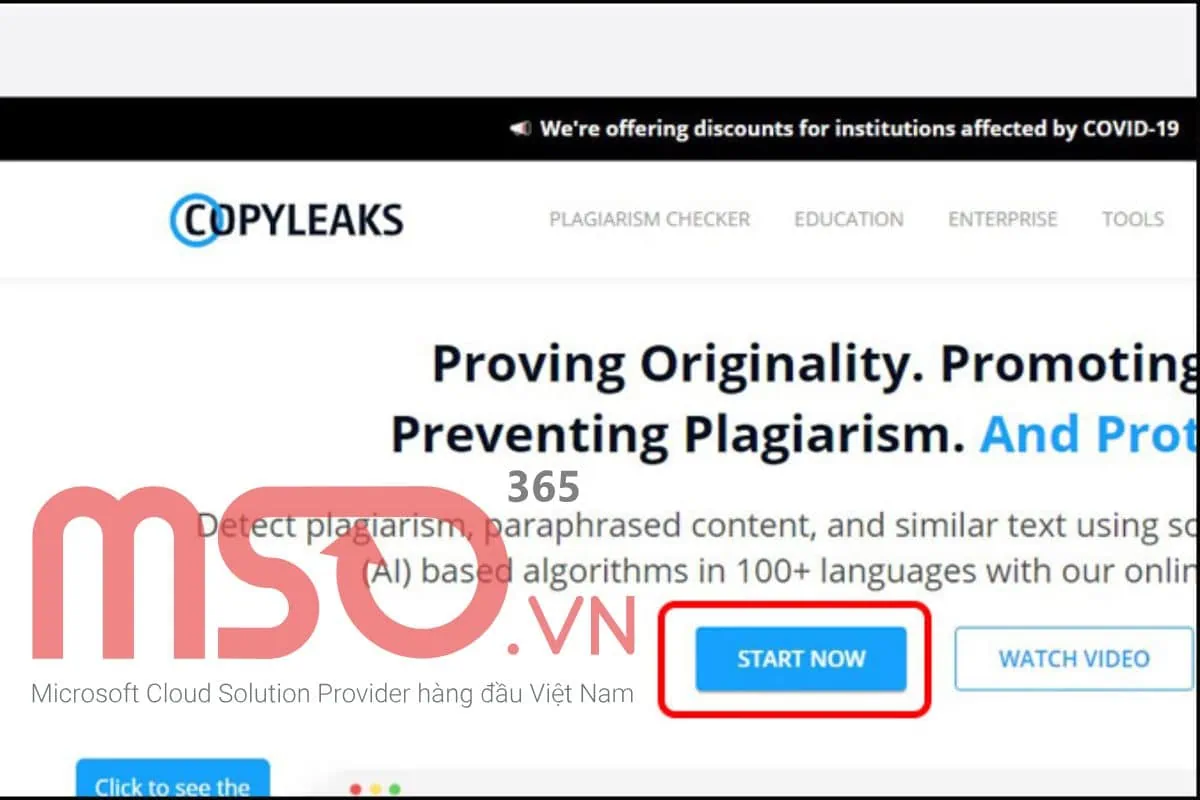Viewport: 1200px width, 800px height.
Task: Click the Microsoft Cloud Solution Provider tagline
Action: click(x=332, y=693)
